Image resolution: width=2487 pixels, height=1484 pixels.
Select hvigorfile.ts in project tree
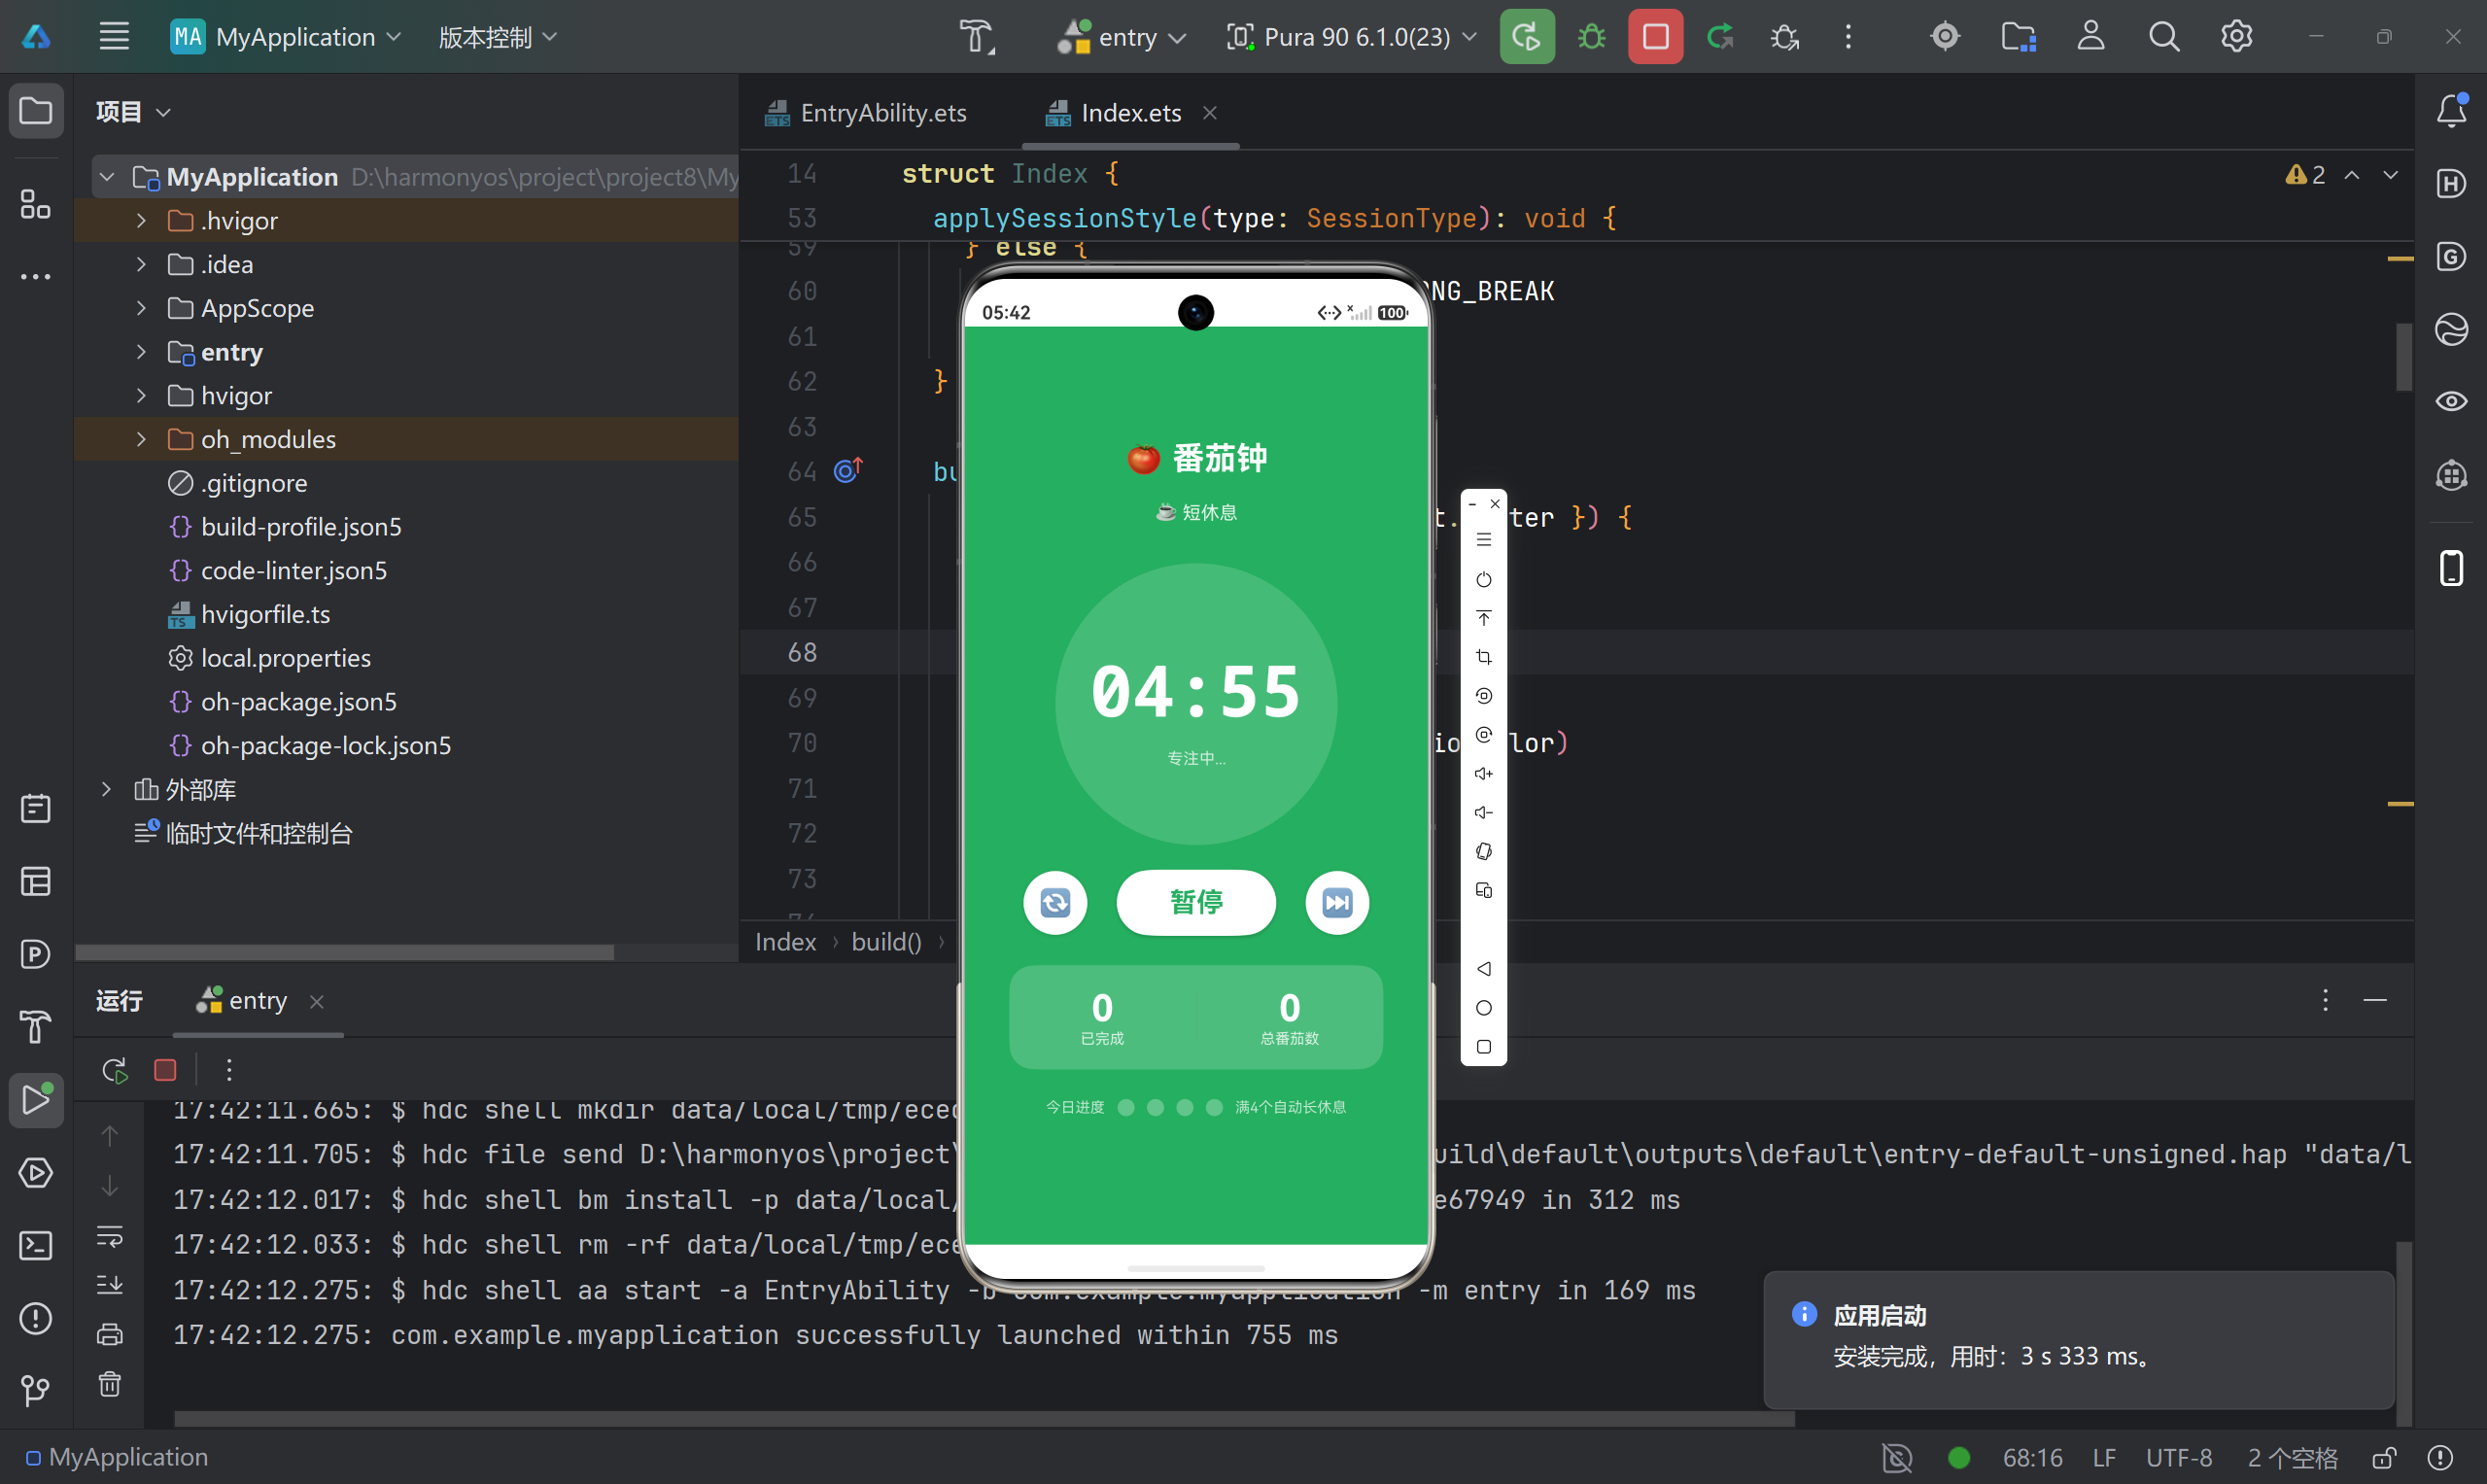[x=265, y=614]
